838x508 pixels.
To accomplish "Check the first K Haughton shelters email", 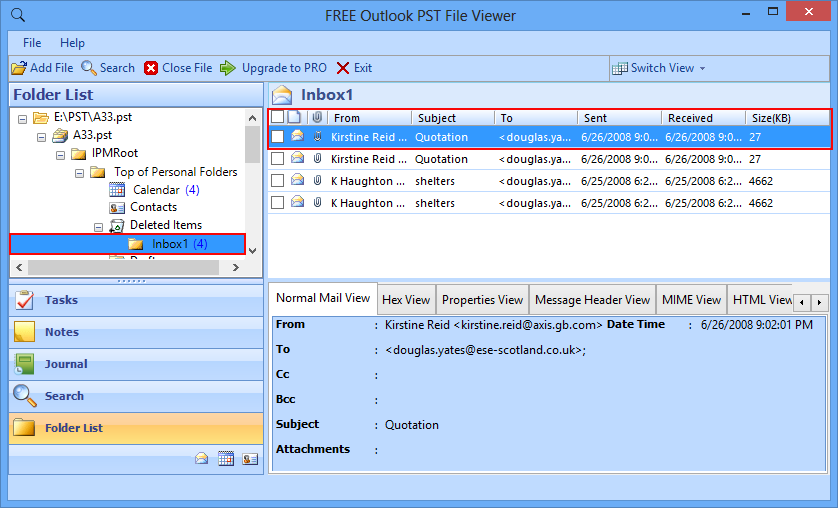I will (x=277, y=181).
